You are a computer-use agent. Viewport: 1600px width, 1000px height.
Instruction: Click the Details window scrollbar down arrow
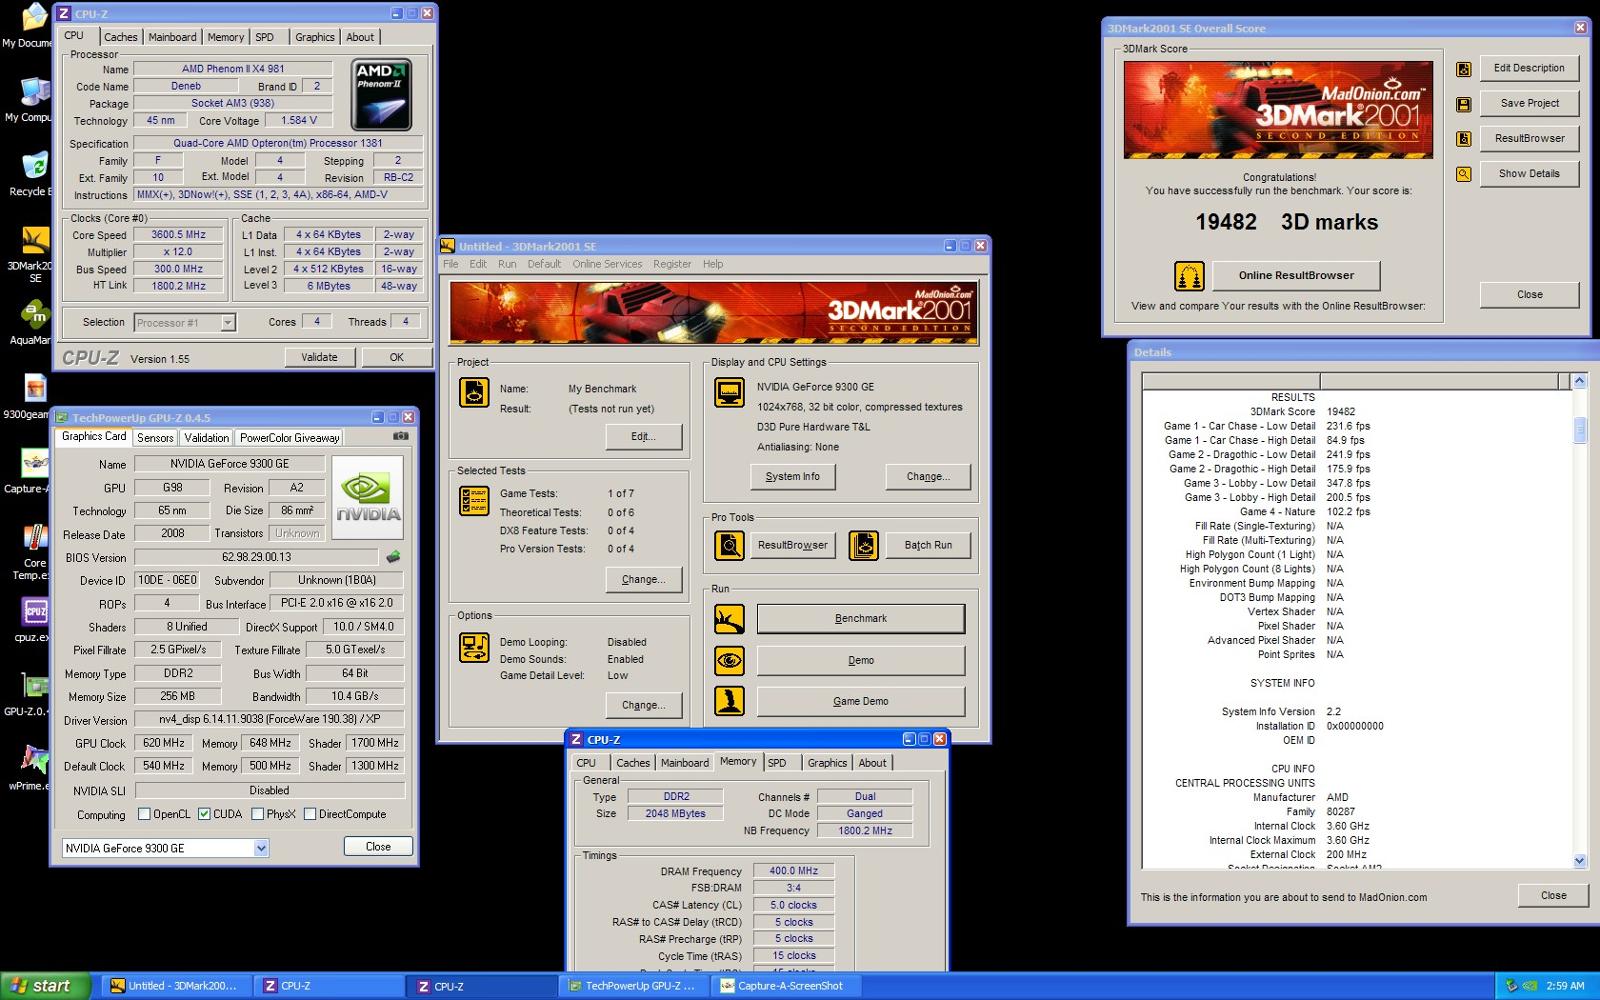point(1579,860)
